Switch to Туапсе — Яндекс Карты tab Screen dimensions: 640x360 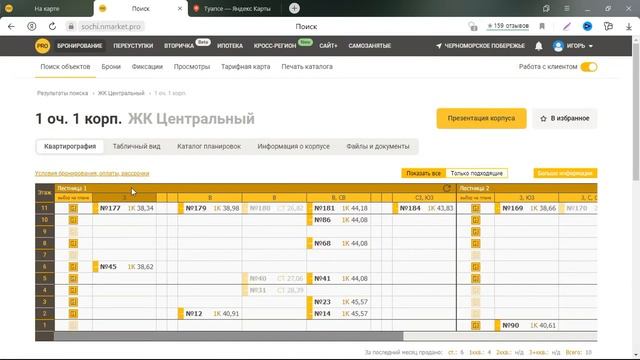[237, 9]
